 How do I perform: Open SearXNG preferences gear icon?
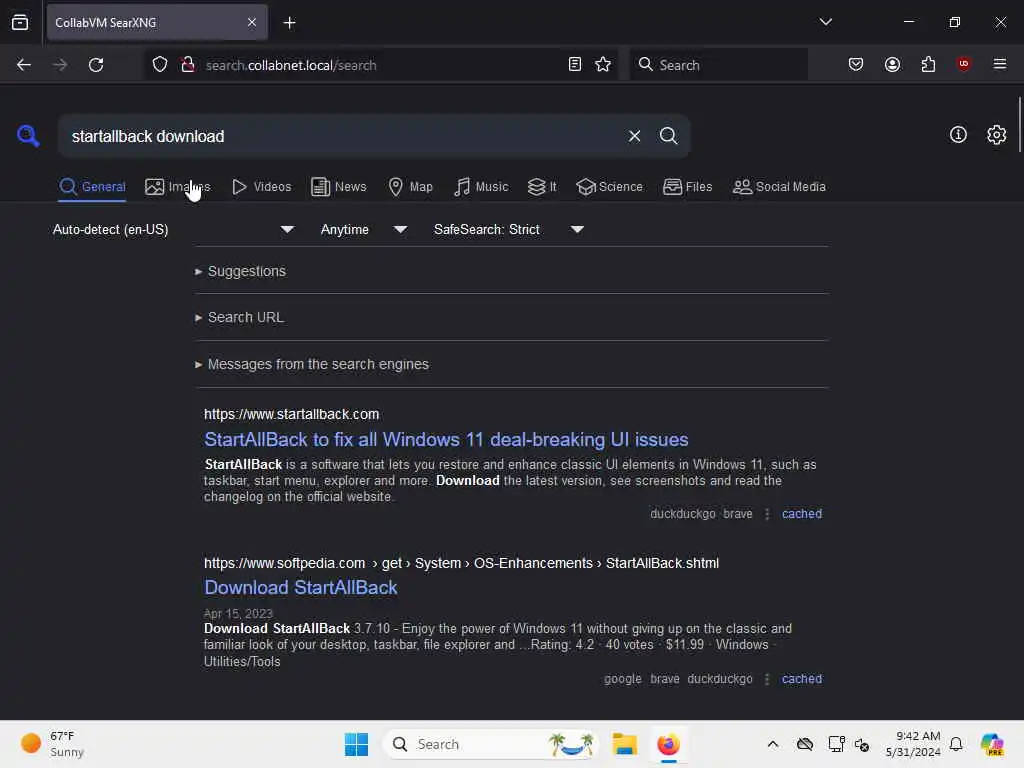point(996,135)
